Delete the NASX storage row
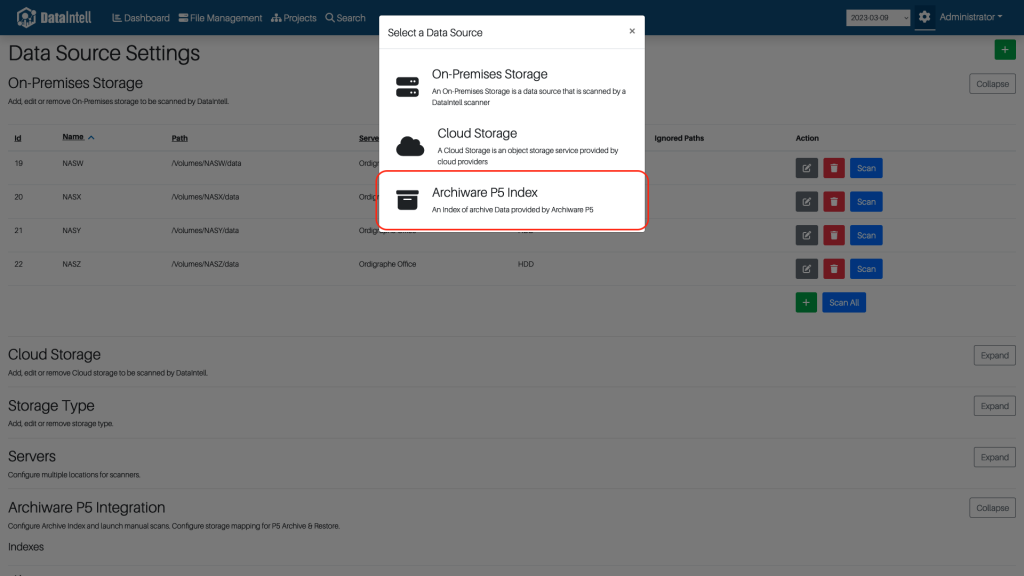The height and width of the screenshot is (576, 1024). 834,202
